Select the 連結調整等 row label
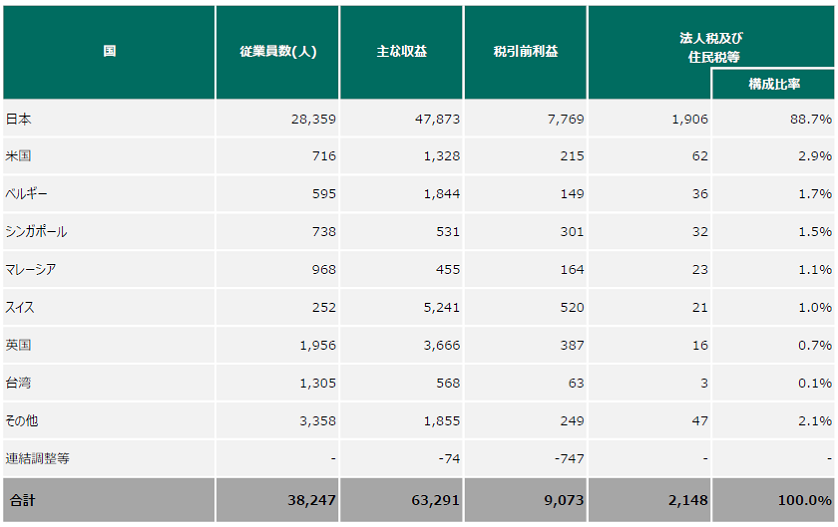 click(x=37, y=459)
